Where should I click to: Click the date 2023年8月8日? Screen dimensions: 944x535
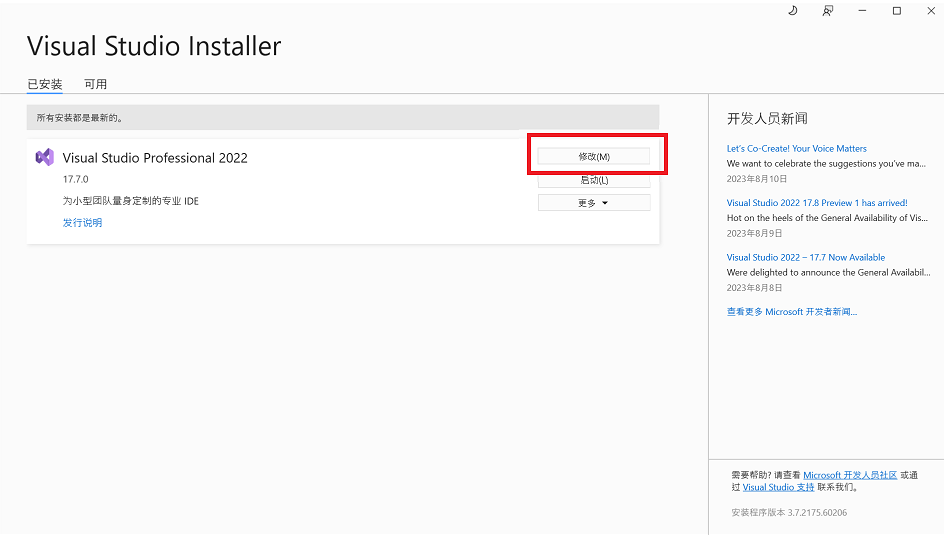click(x=754, y=288)
